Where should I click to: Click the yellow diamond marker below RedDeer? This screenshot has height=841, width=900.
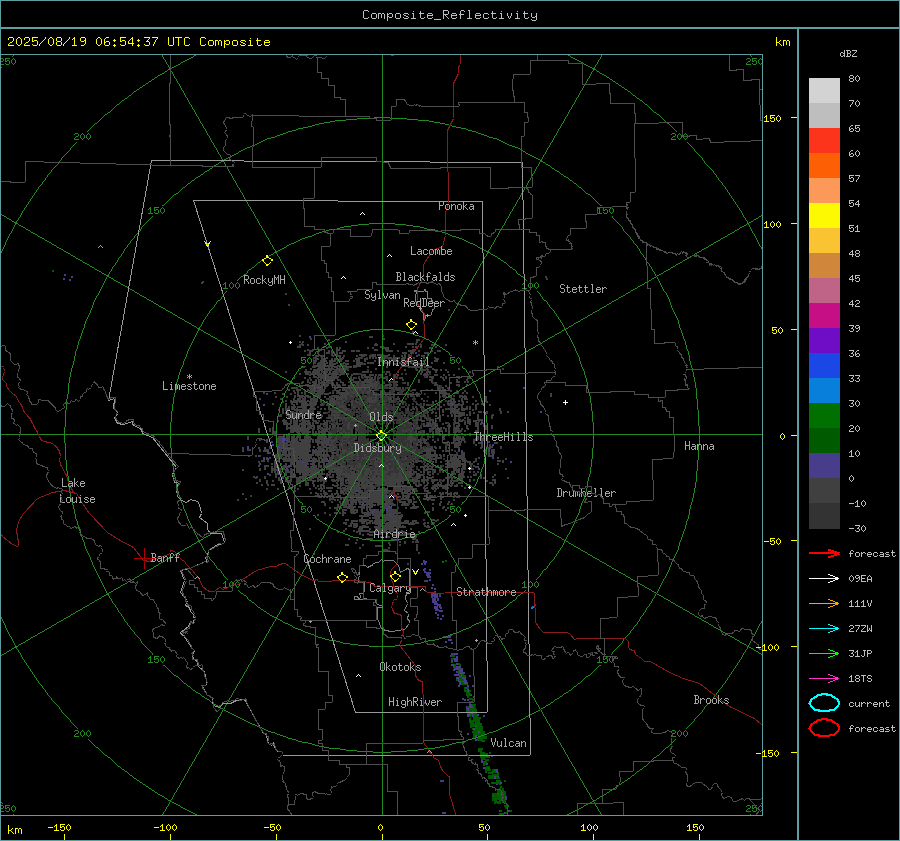pos(411,325)
